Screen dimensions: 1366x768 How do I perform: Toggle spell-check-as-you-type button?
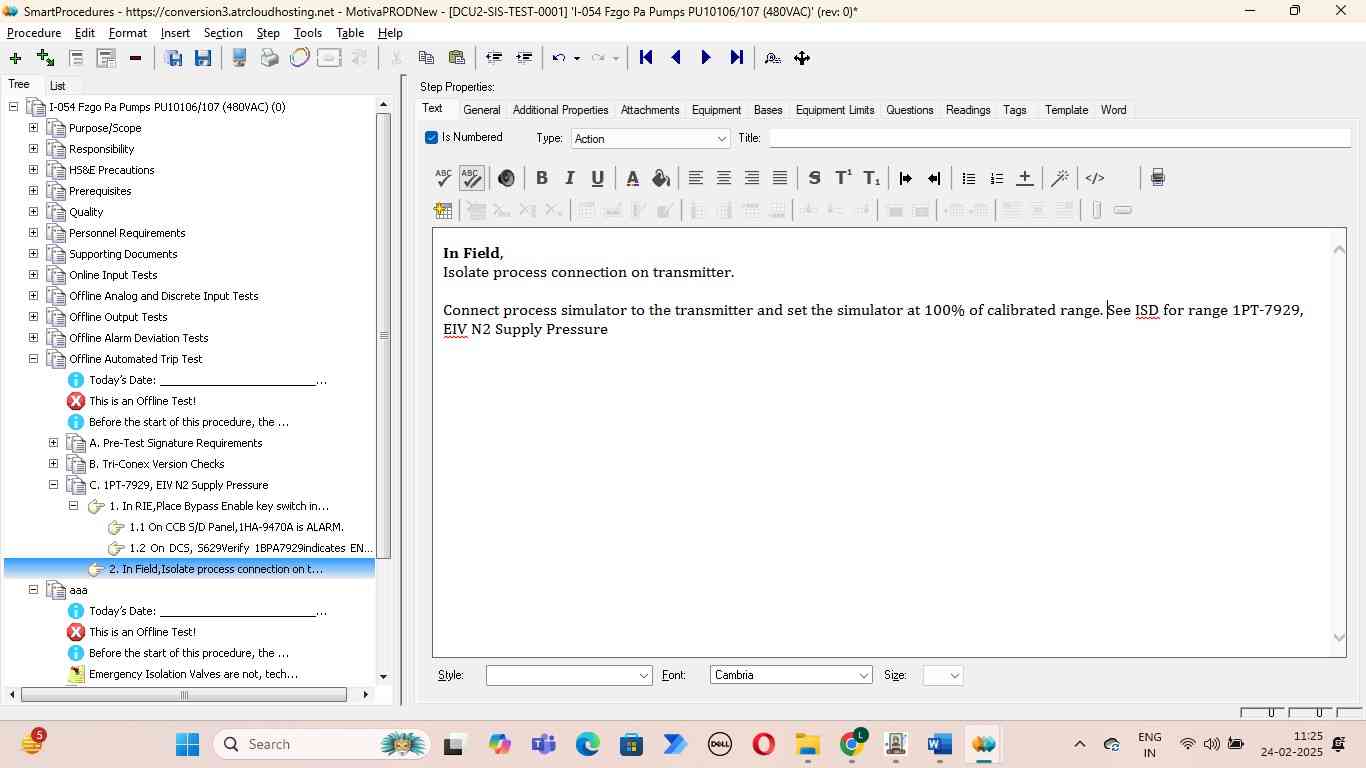(472, 178)
